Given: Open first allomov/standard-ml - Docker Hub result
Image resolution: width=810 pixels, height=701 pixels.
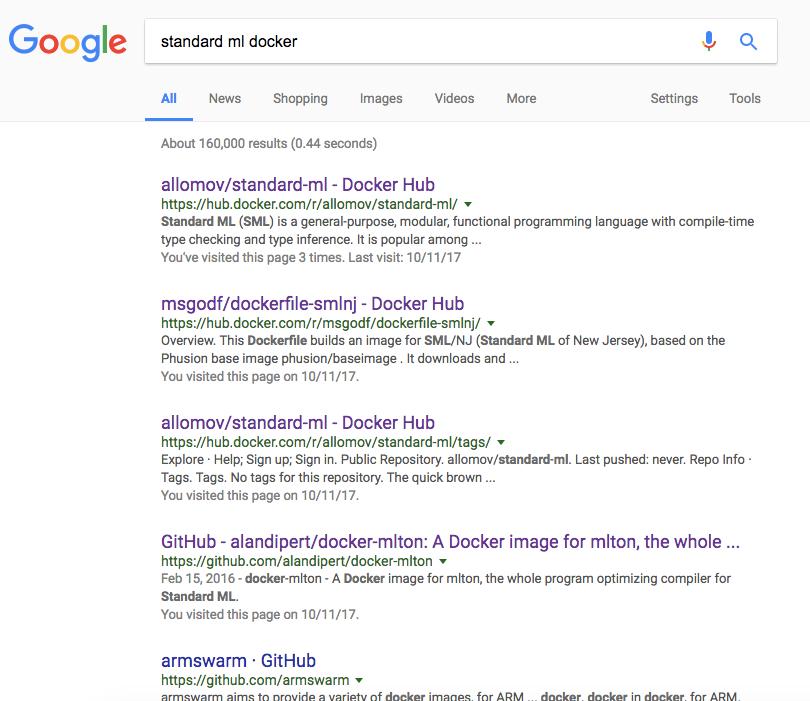Looking at the screenshot, I should tap(298, 184).
